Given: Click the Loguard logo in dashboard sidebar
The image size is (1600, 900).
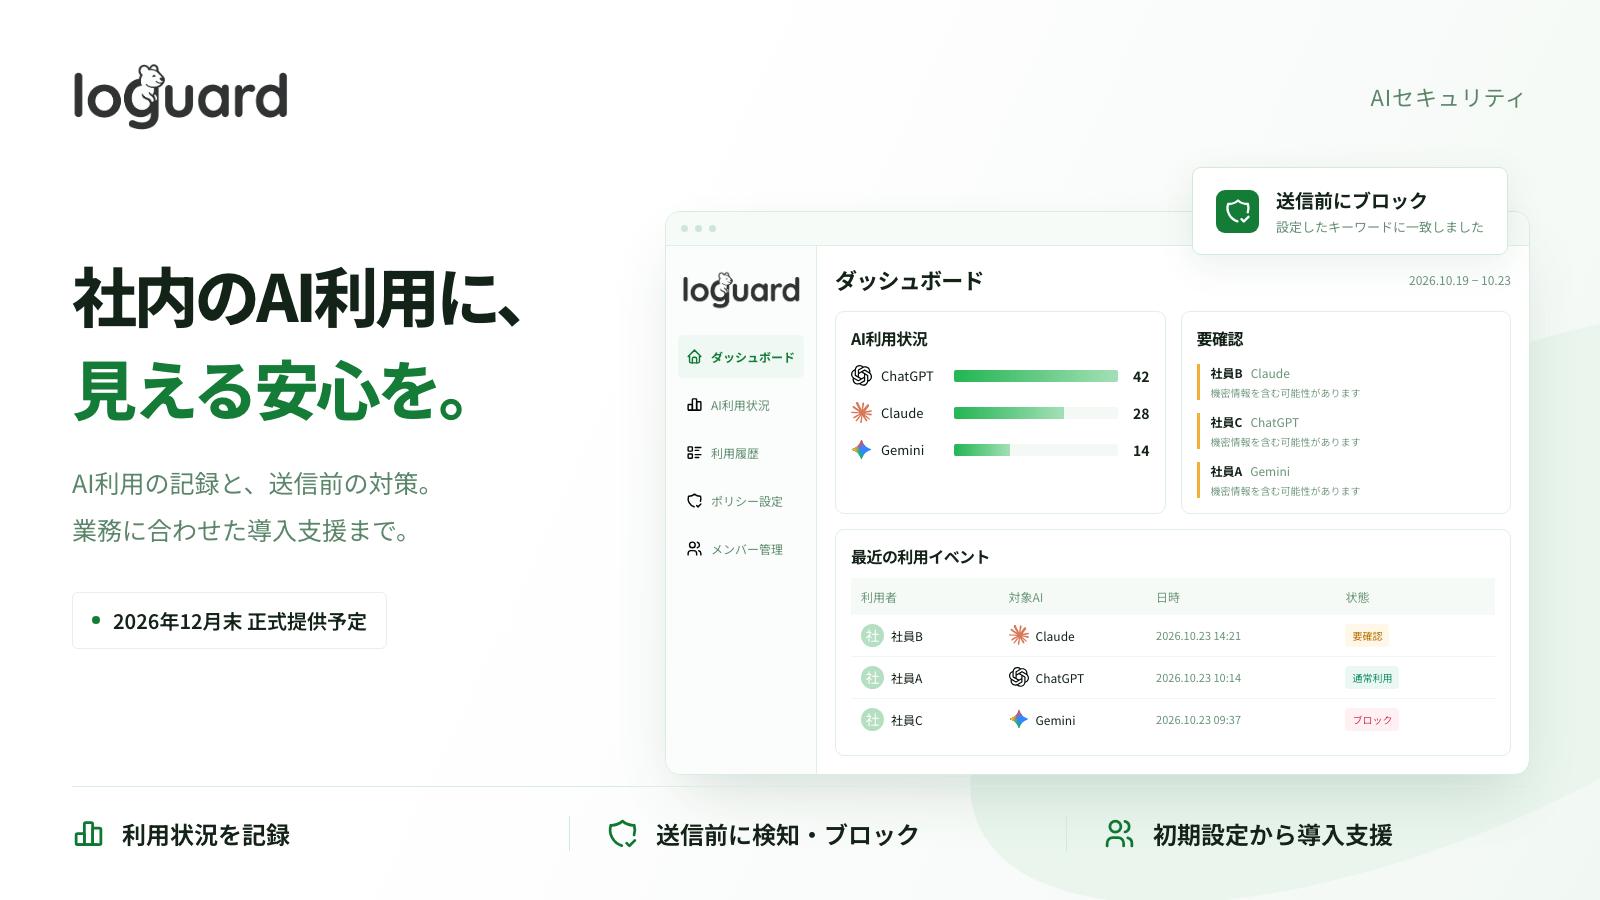Looking at the screenshot, I should click(x=741, y=289).
